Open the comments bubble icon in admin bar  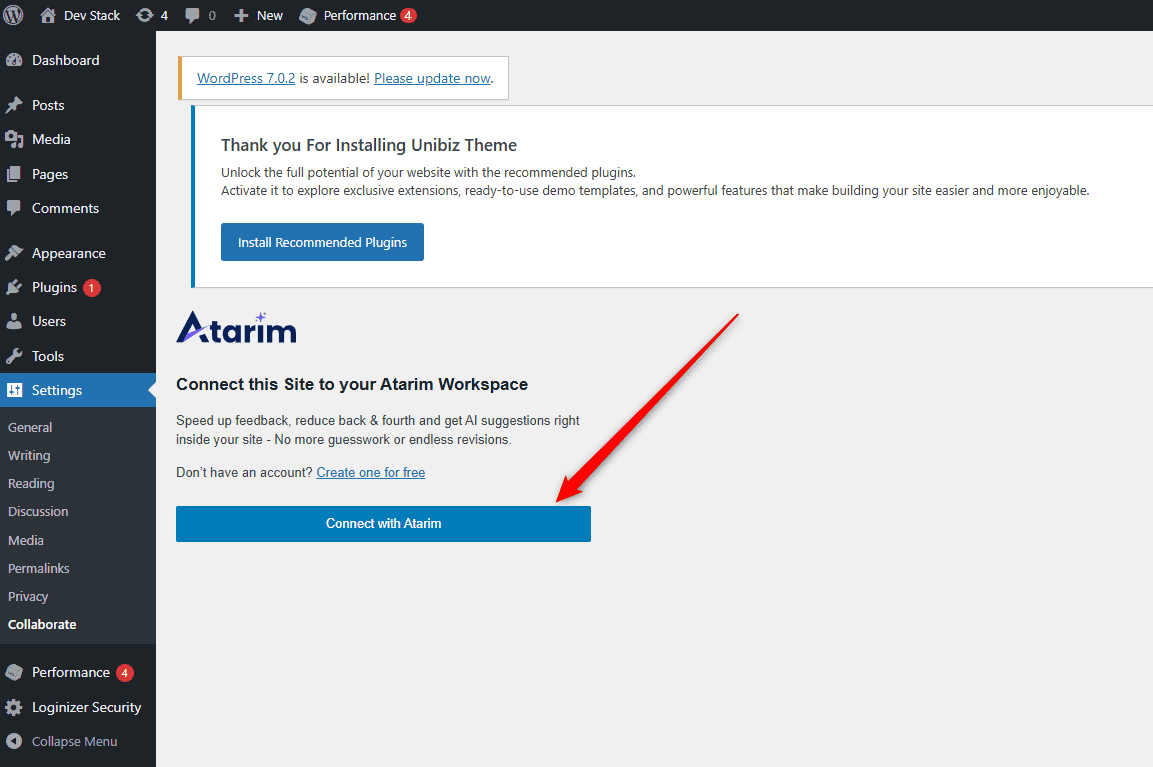click(193, 15)
